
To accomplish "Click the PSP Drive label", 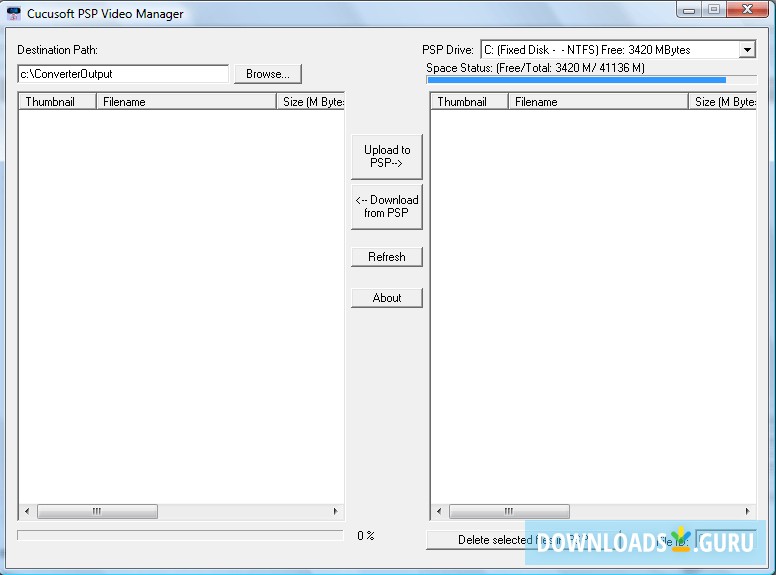I will tap(447, 50).
